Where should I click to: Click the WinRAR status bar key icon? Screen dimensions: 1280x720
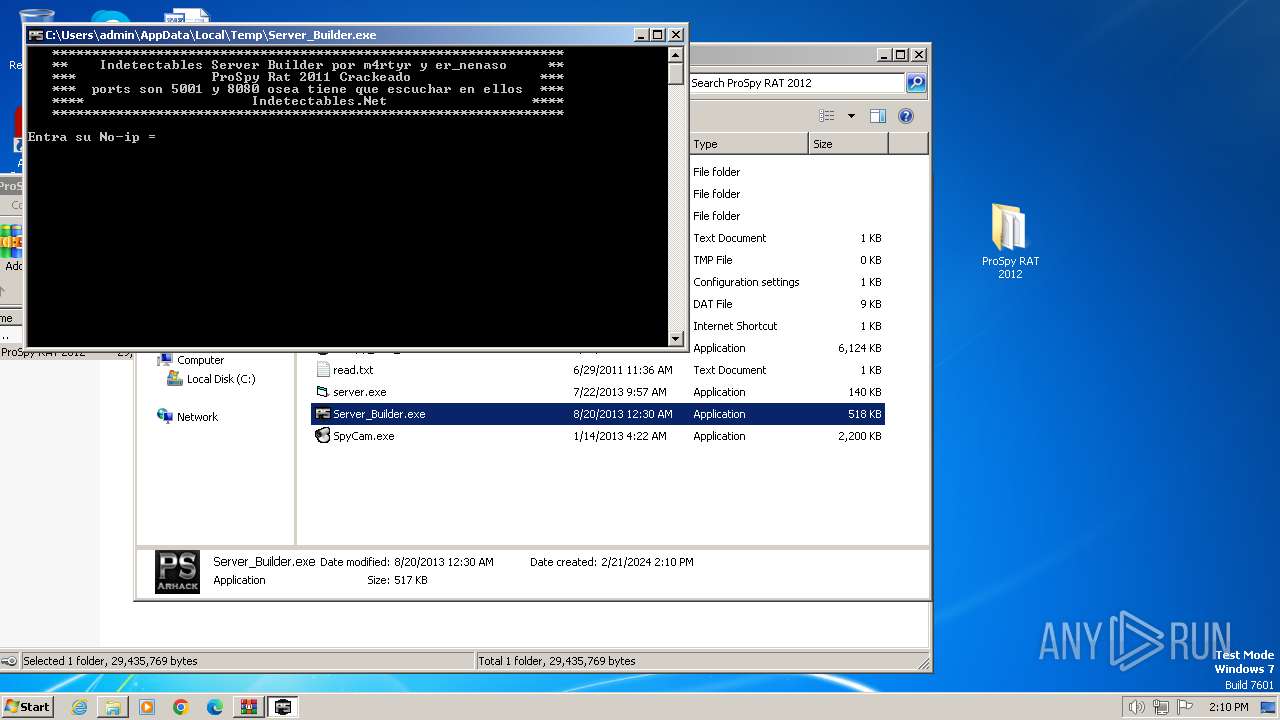tap(9, 661)
